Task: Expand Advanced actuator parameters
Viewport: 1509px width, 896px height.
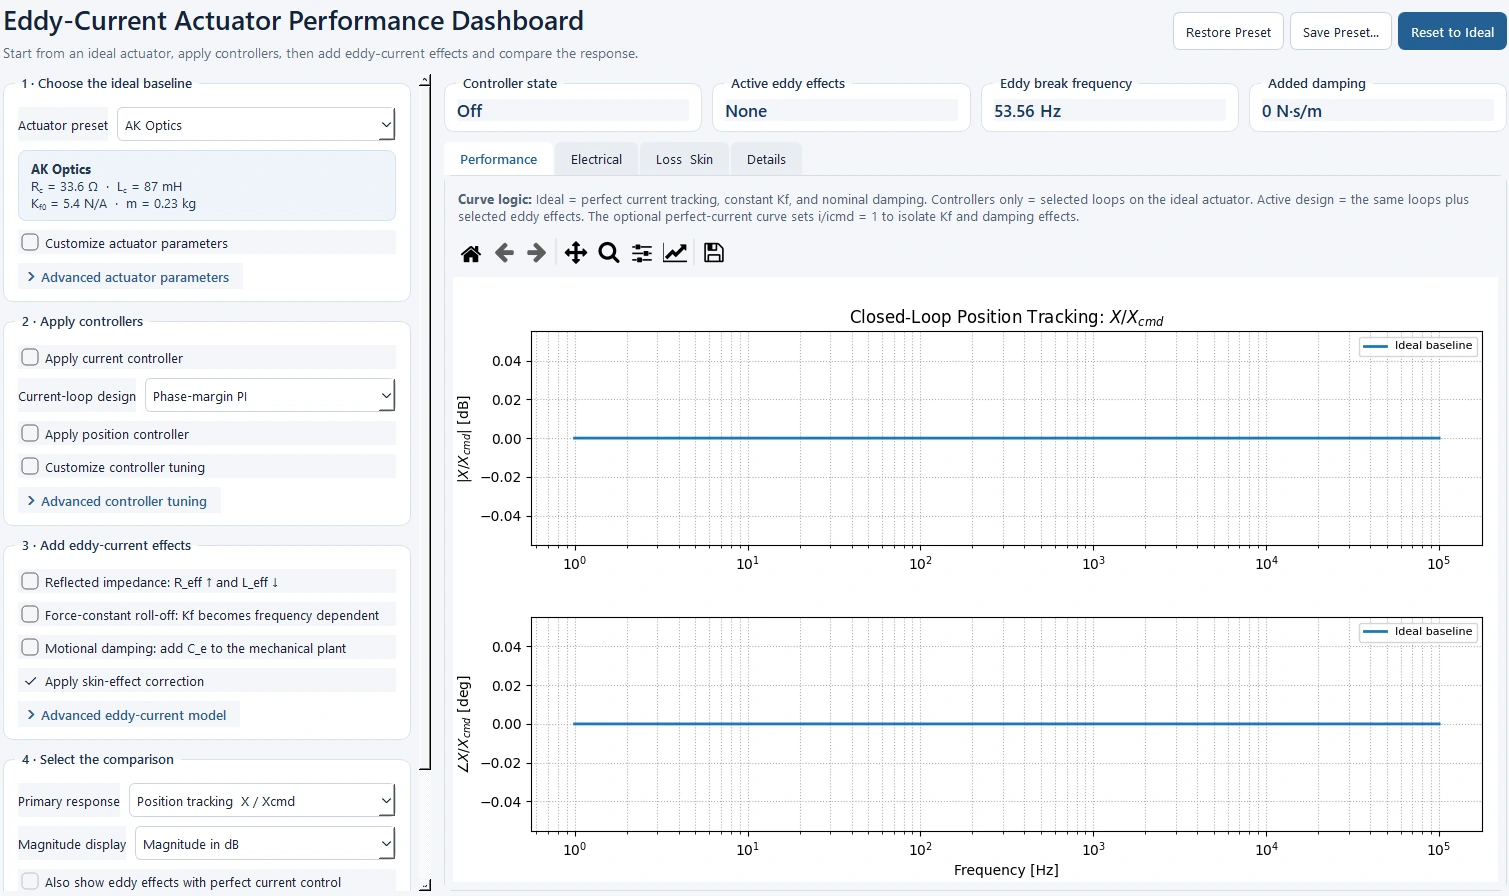Action: coord(130,277)
